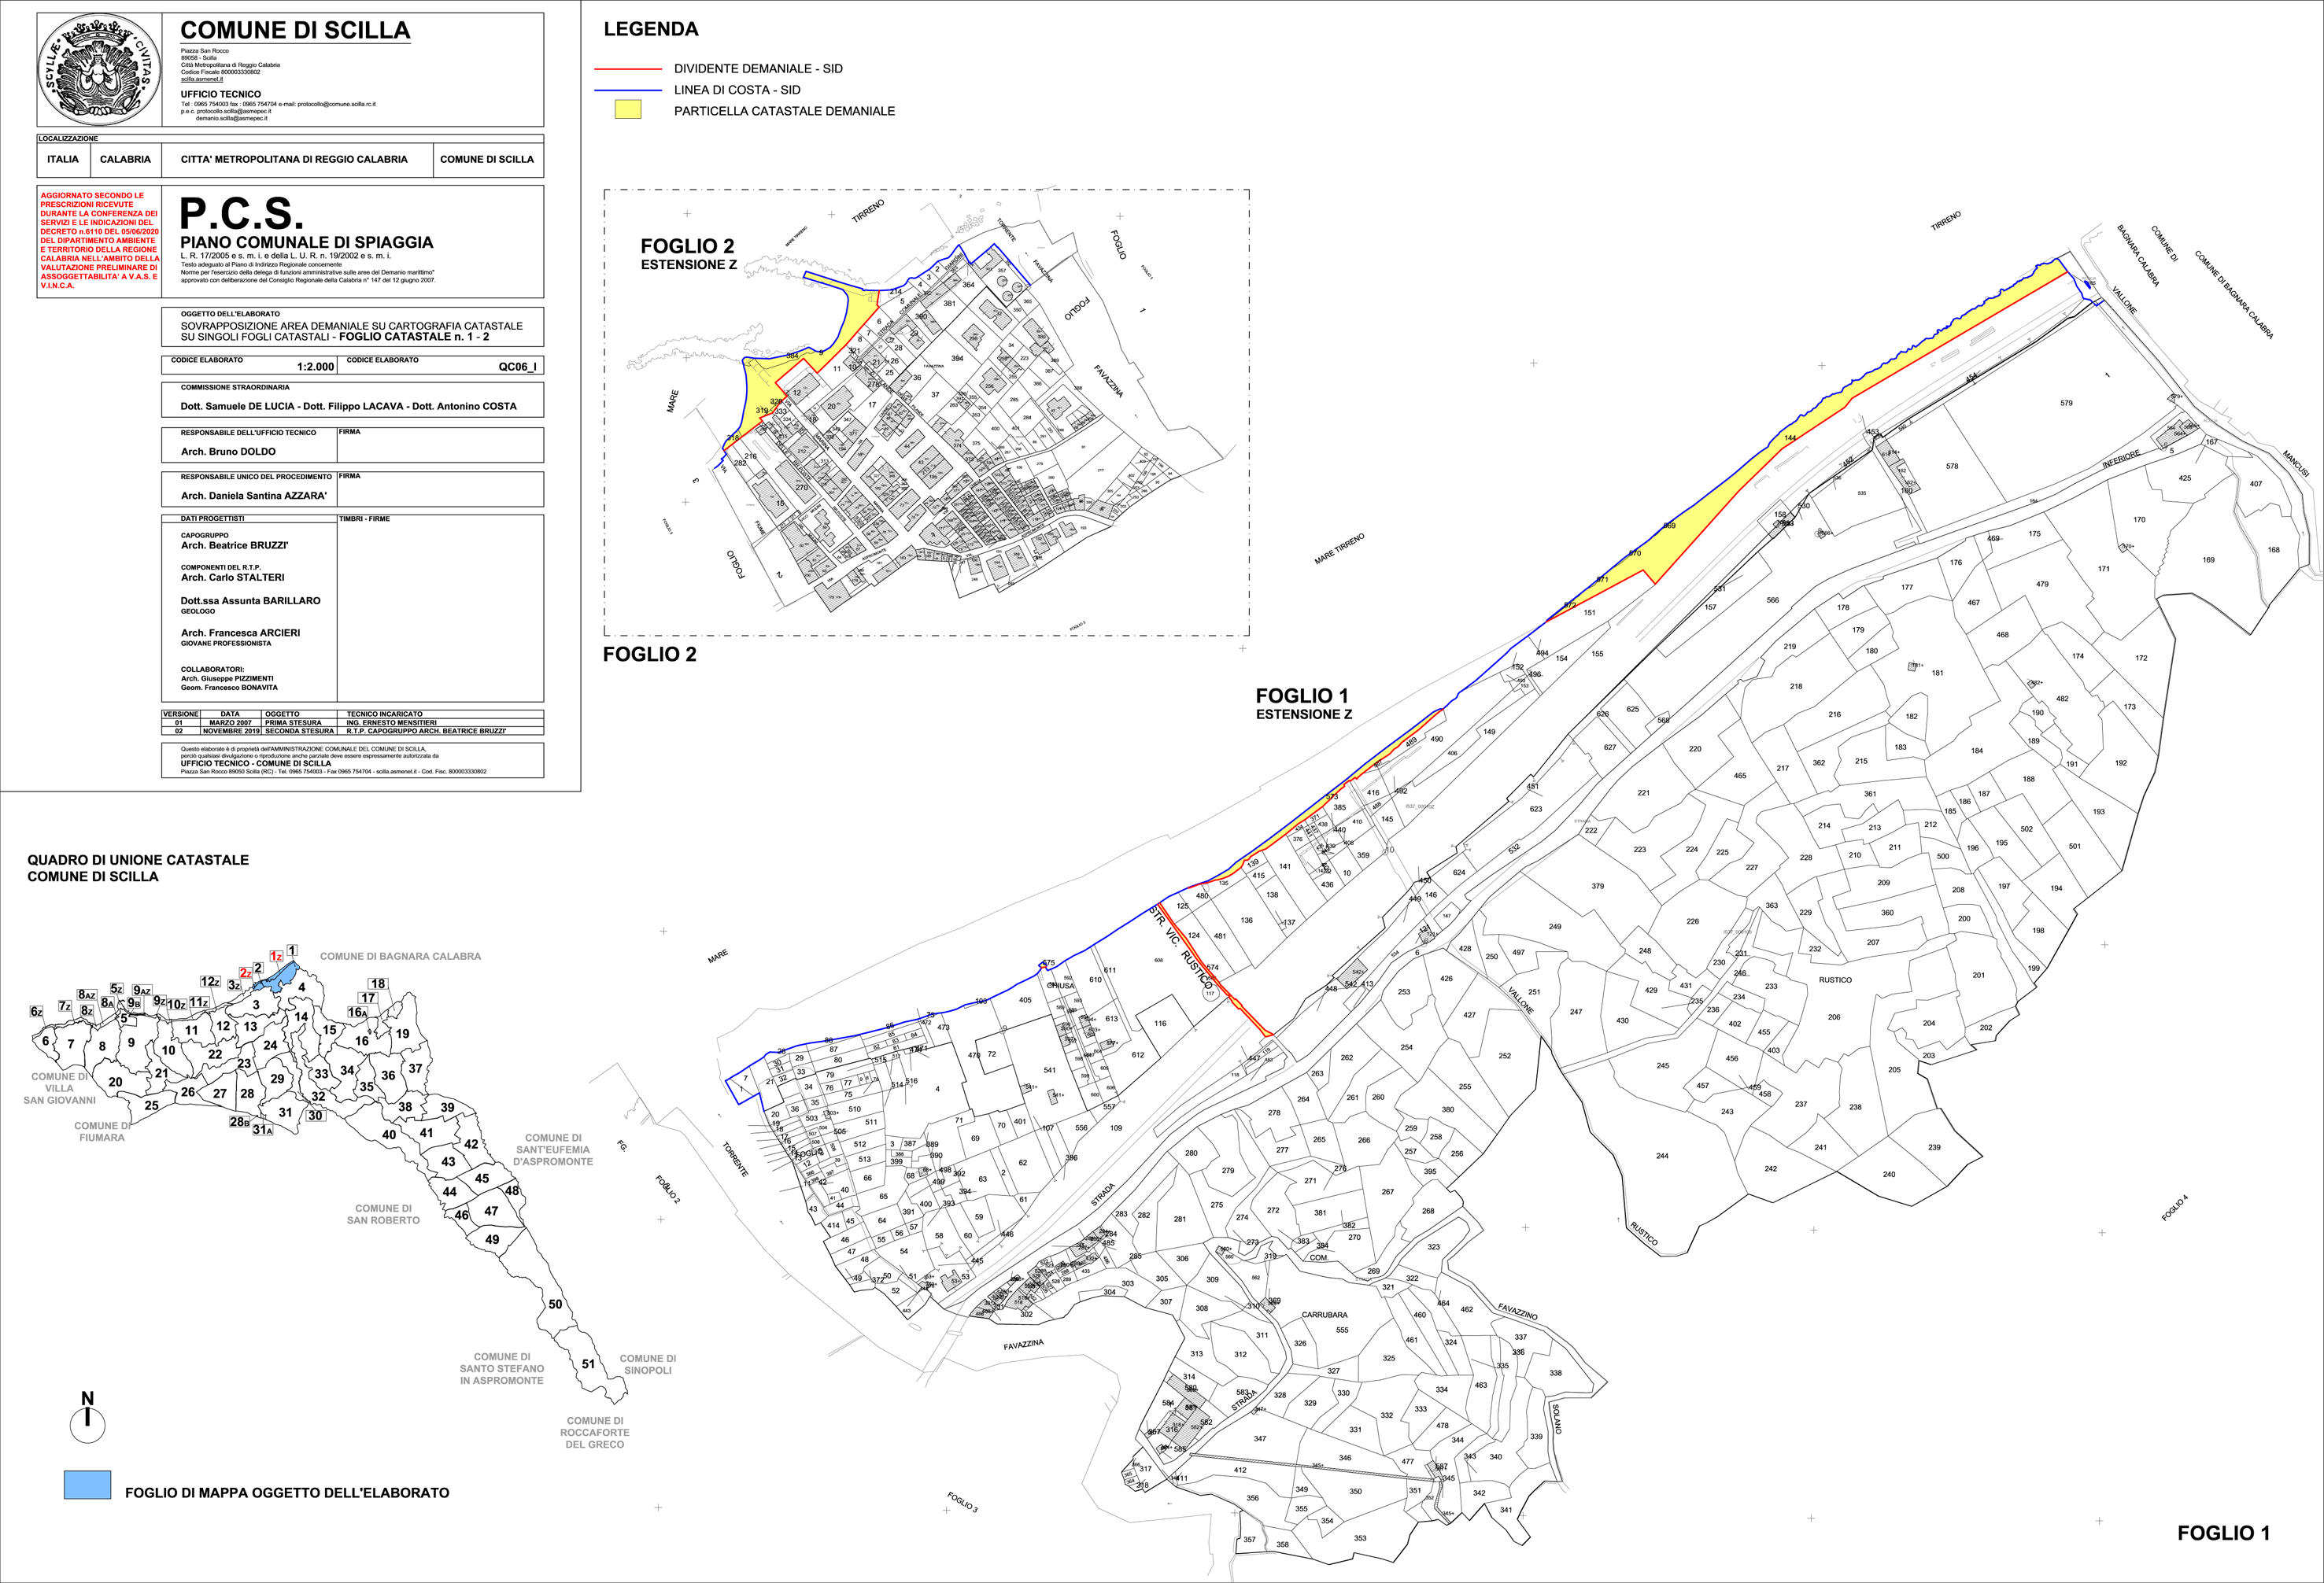The width and height of the screenshot is (2324, 1583).
Task: Select UFFICIO TECNICO heading beside the seal
Action: click(x=221, y=94)
